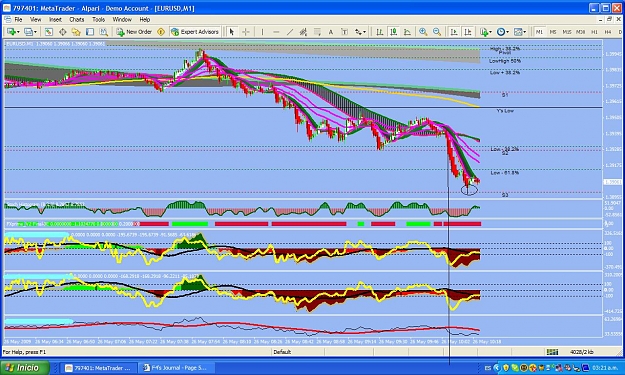Select the Cursor arrow tool
Screen dimensions: 625x375
[232, 32]
